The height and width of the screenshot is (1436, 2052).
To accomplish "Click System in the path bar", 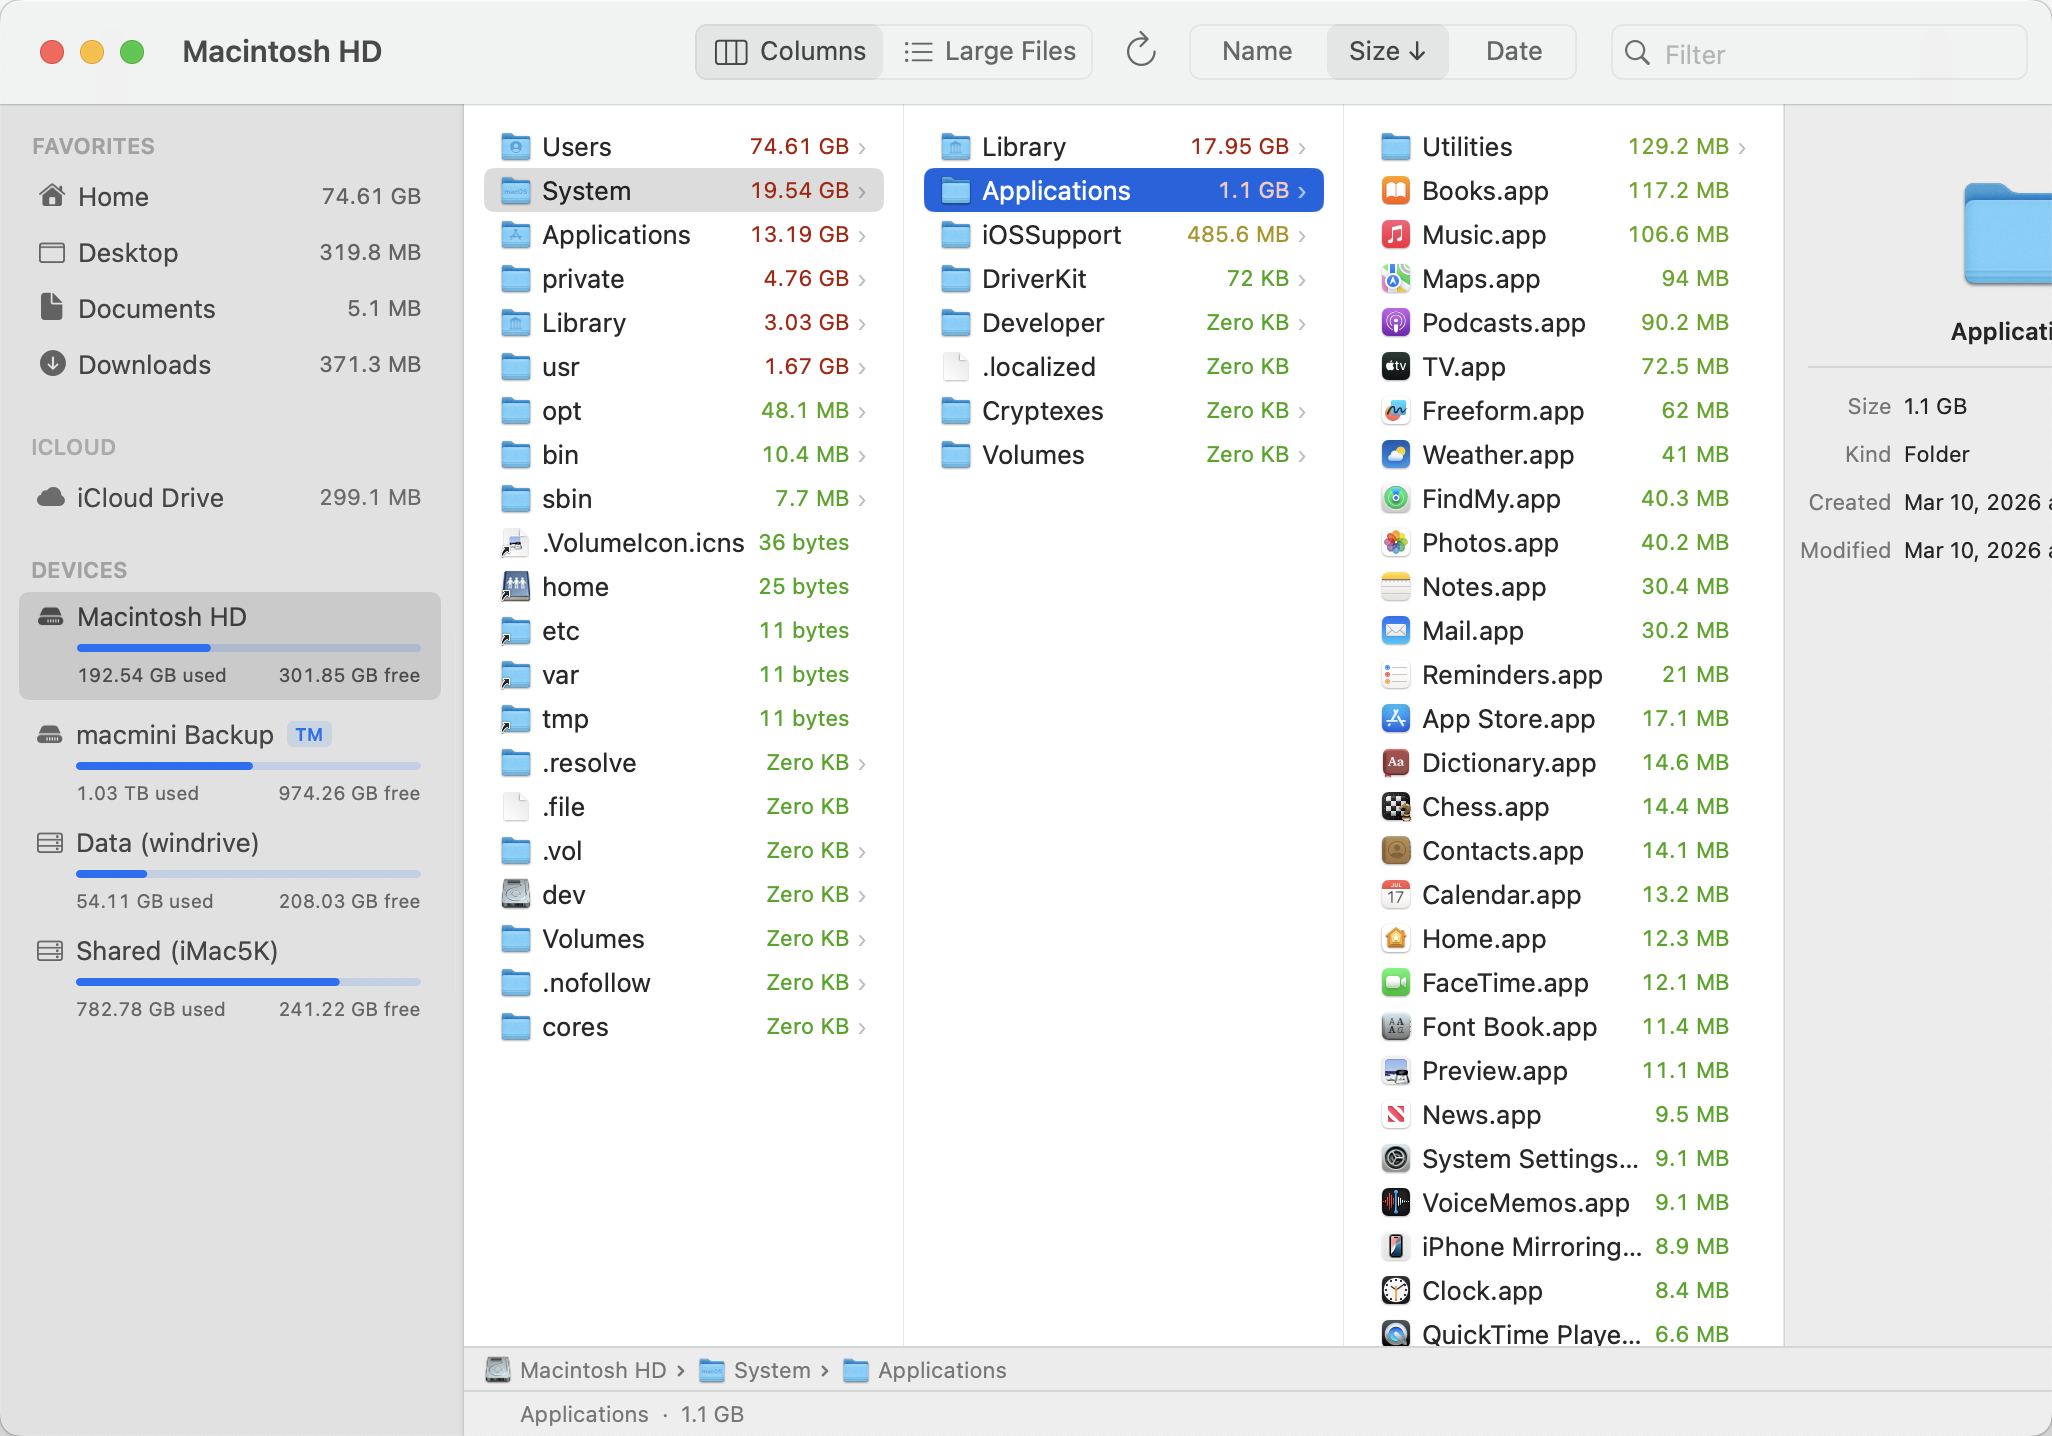I will 755,1370.
